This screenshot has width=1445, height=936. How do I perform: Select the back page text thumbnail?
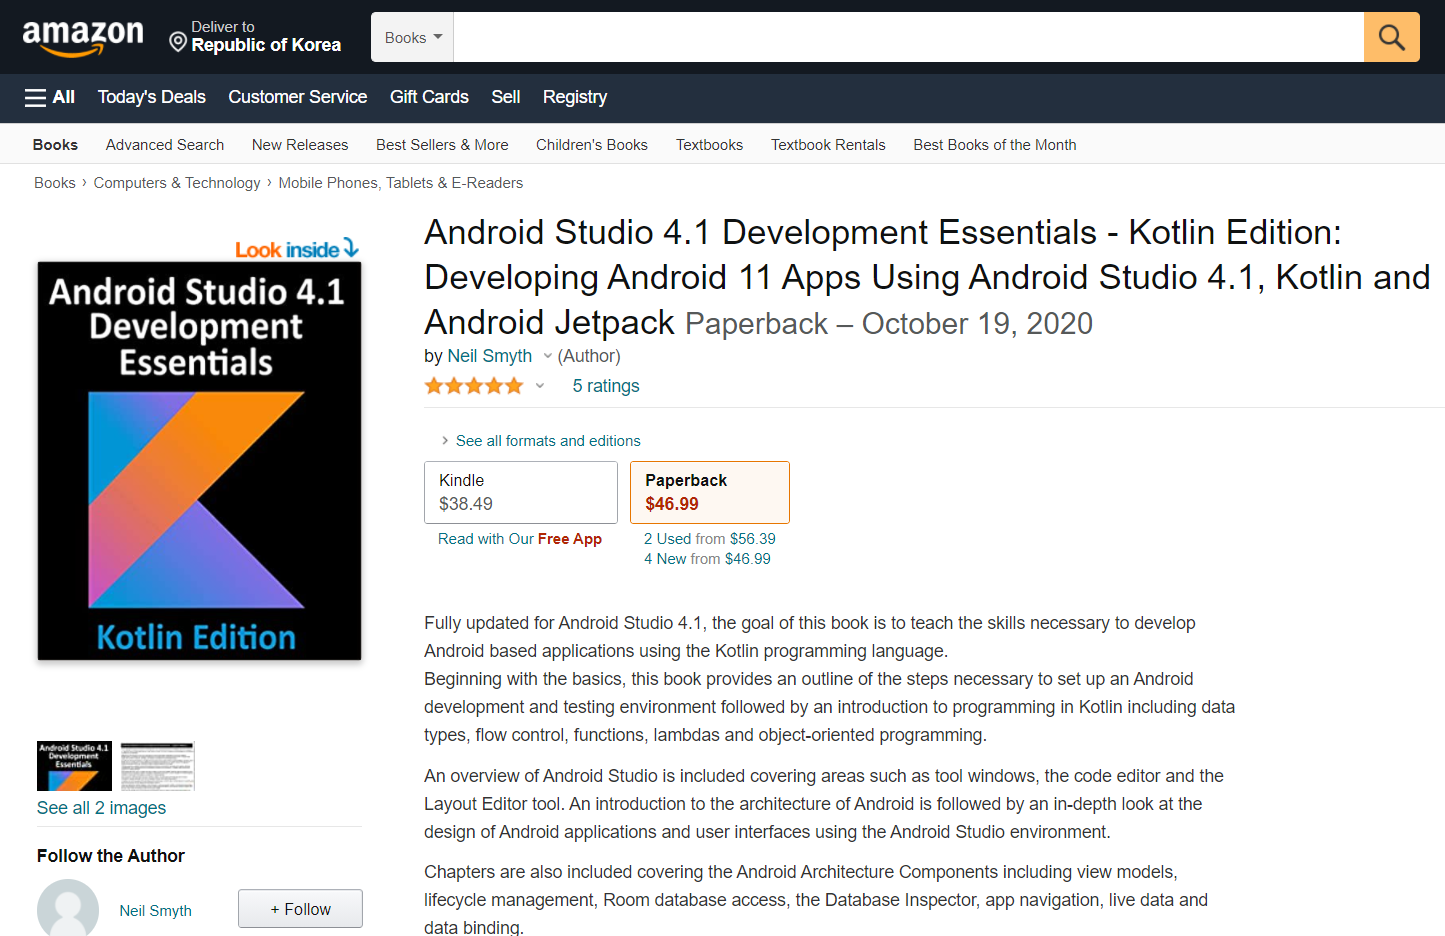point(158,766)
